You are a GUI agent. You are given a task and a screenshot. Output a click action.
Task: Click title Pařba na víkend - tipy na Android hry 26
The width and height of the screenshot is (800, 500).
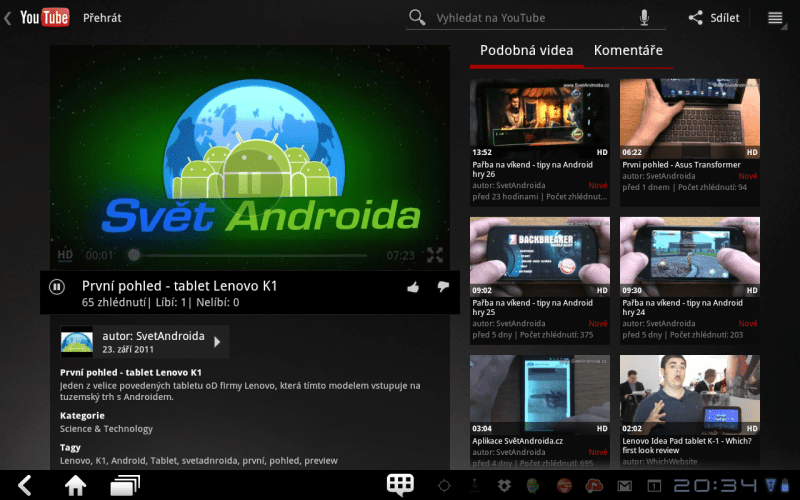pos(533,169)
